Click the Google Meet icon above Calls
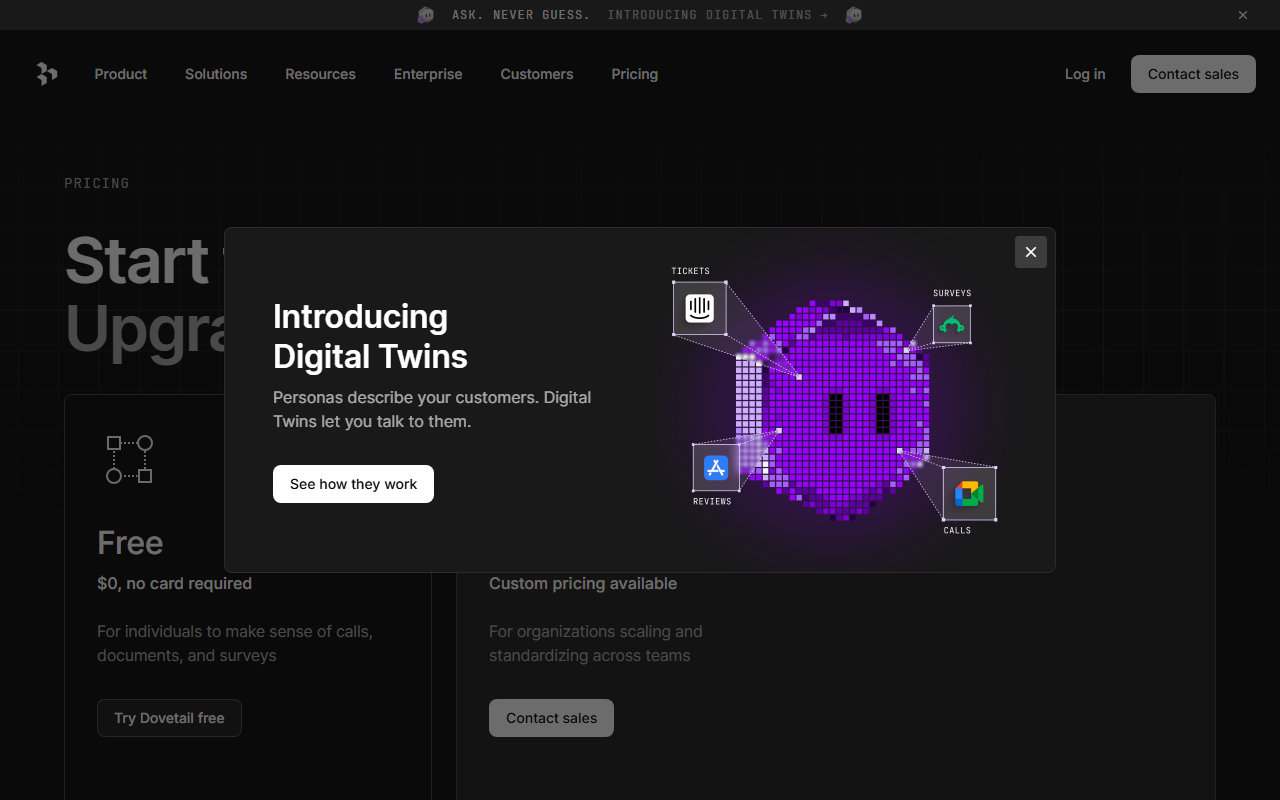This screenshot has height=800, width=1280. click(x=969, y=493)
